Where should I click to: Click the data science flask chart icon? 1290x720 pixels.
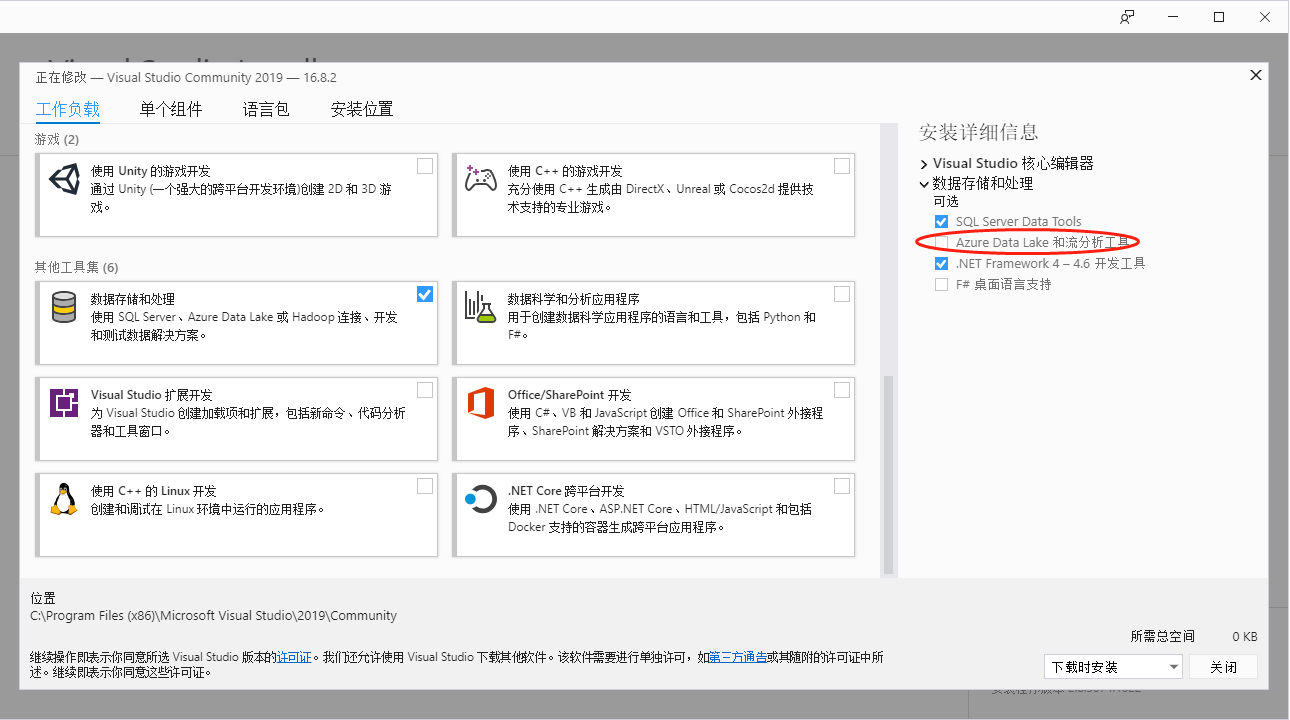[x=481, y=307]
